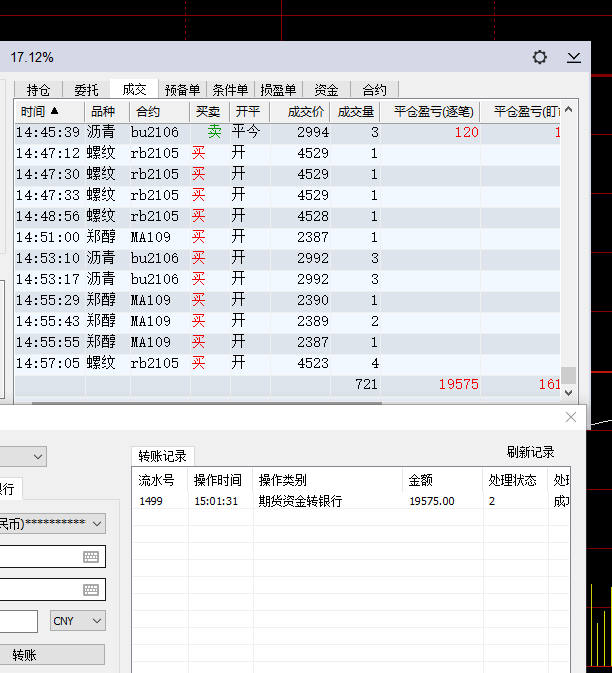Select the trade row at 14:53:17
This screenshot has width=612, height=673.
288,279
